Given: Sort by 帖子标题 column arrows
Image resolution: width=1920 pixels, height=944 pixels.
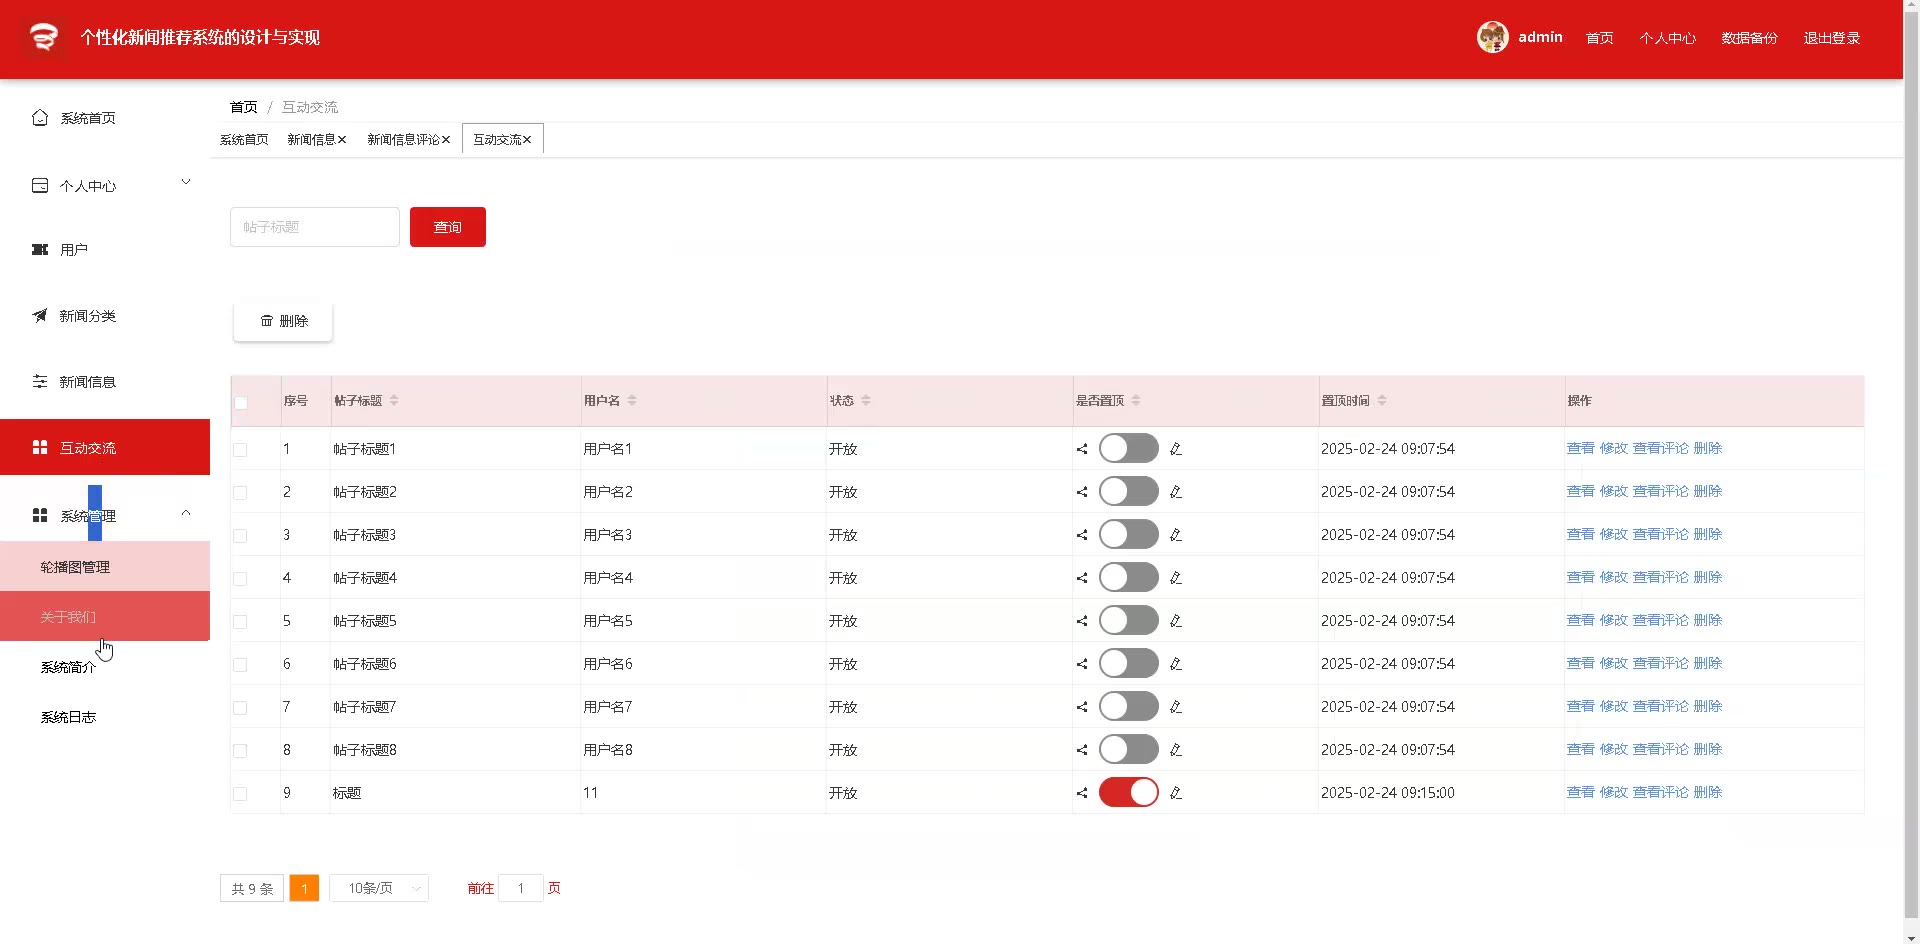Looking at the screenshot, I should pos(394,400).
